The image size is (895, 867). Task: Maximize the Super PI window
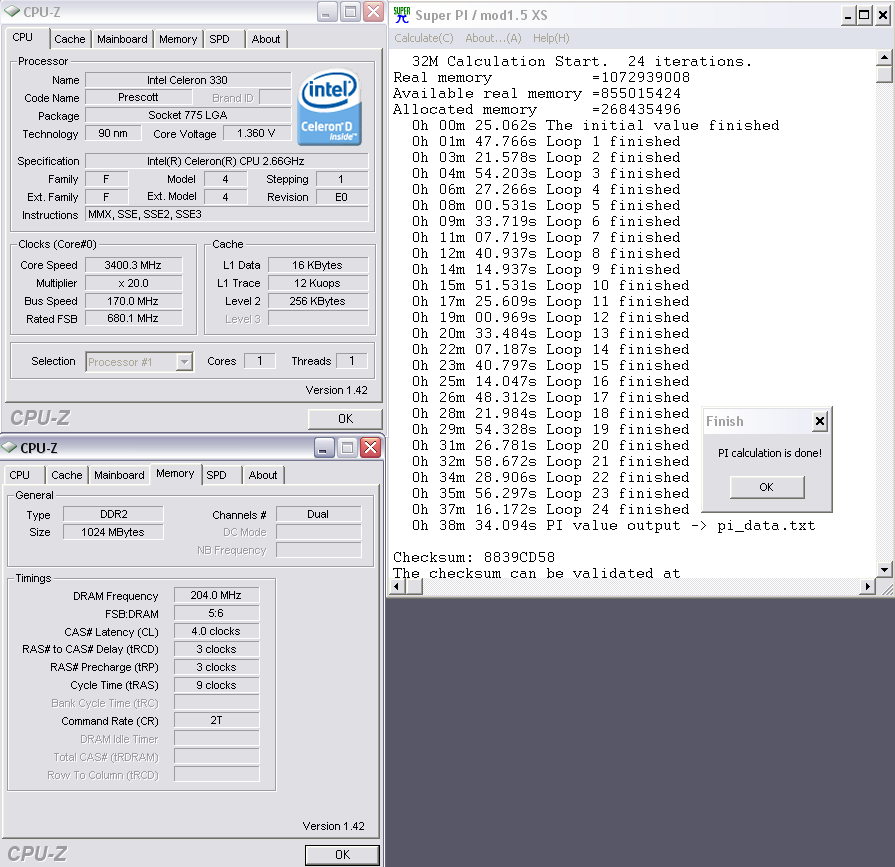(x=865, y=15)
